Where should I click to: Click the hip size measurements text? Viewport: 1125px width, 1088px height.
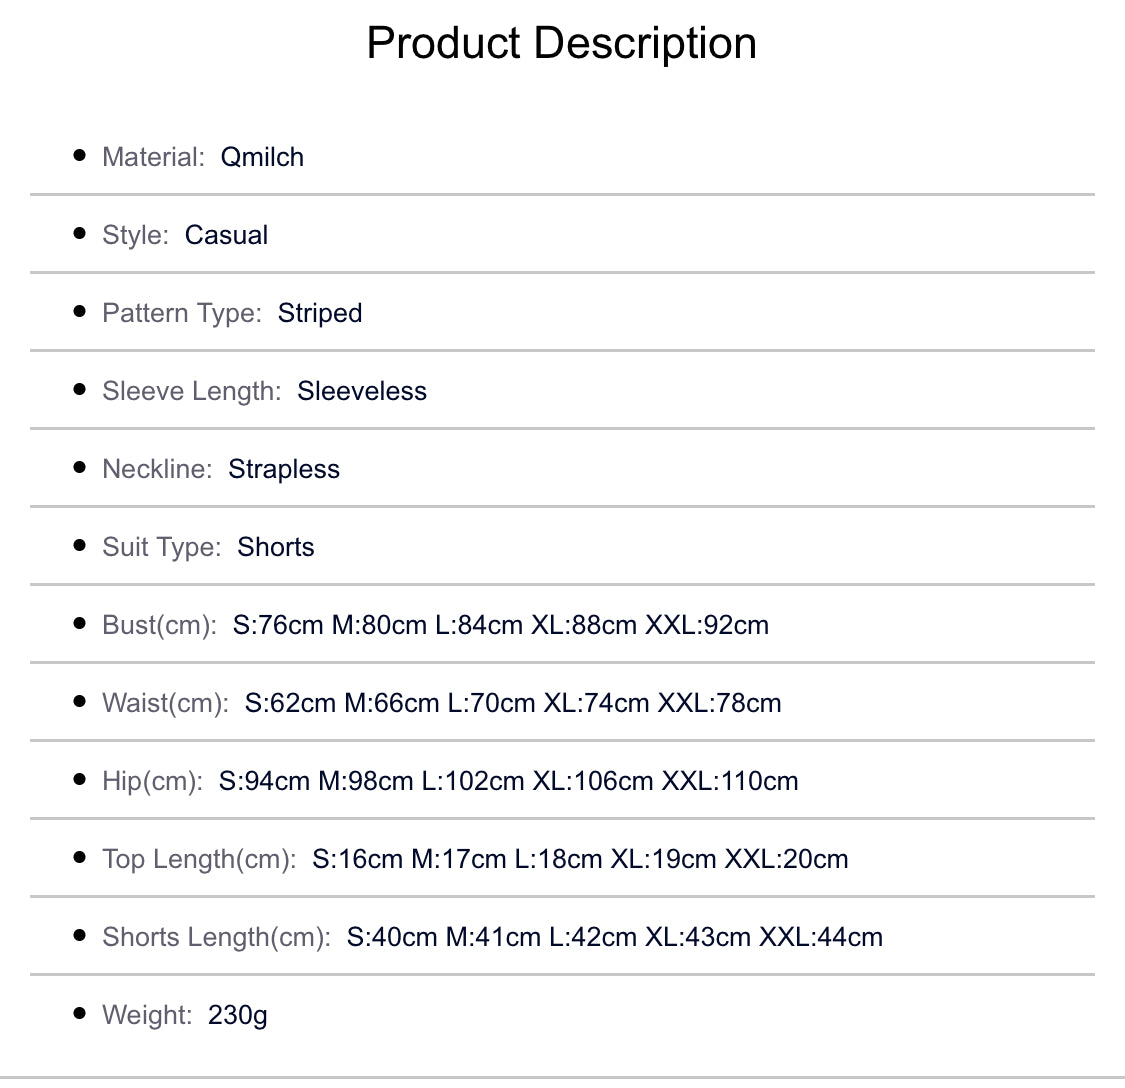509,781
